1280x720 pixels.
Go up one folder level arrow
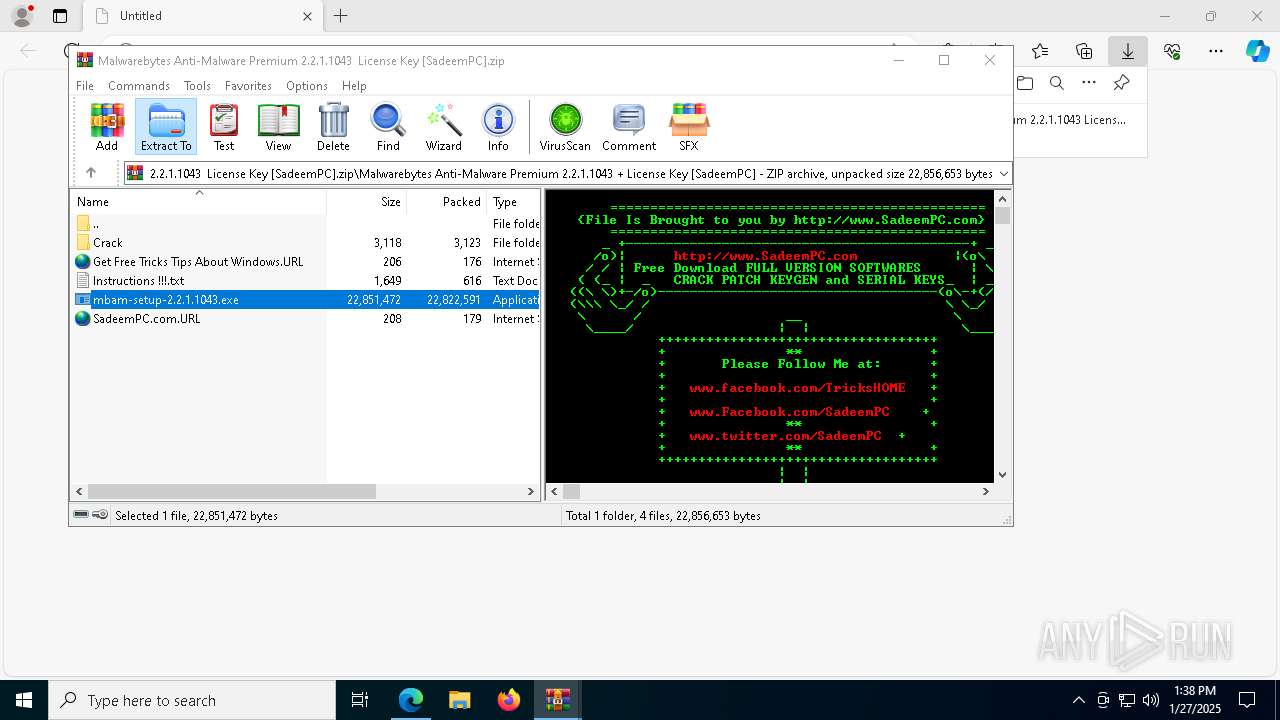pyautogui.click(x=91, y=173)
